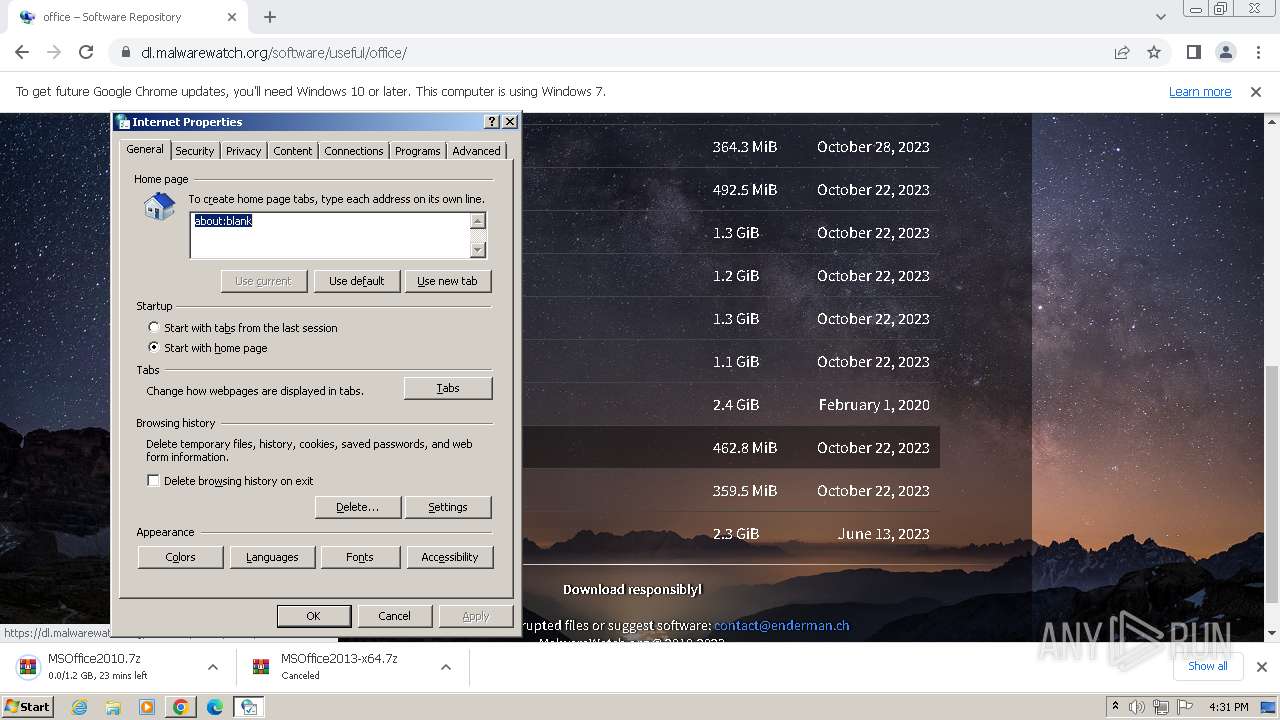
Task: Switch to Google Chrome taskbar icon
Action: tap(181, 707)
